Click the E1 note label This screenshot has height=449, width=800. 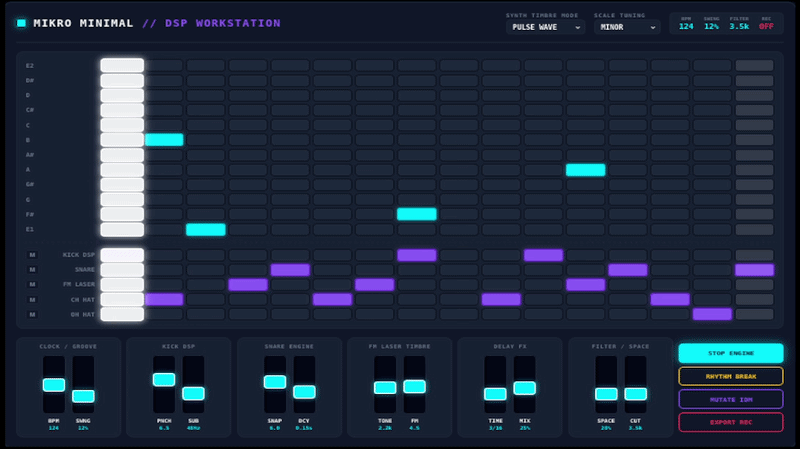(30, 230)
